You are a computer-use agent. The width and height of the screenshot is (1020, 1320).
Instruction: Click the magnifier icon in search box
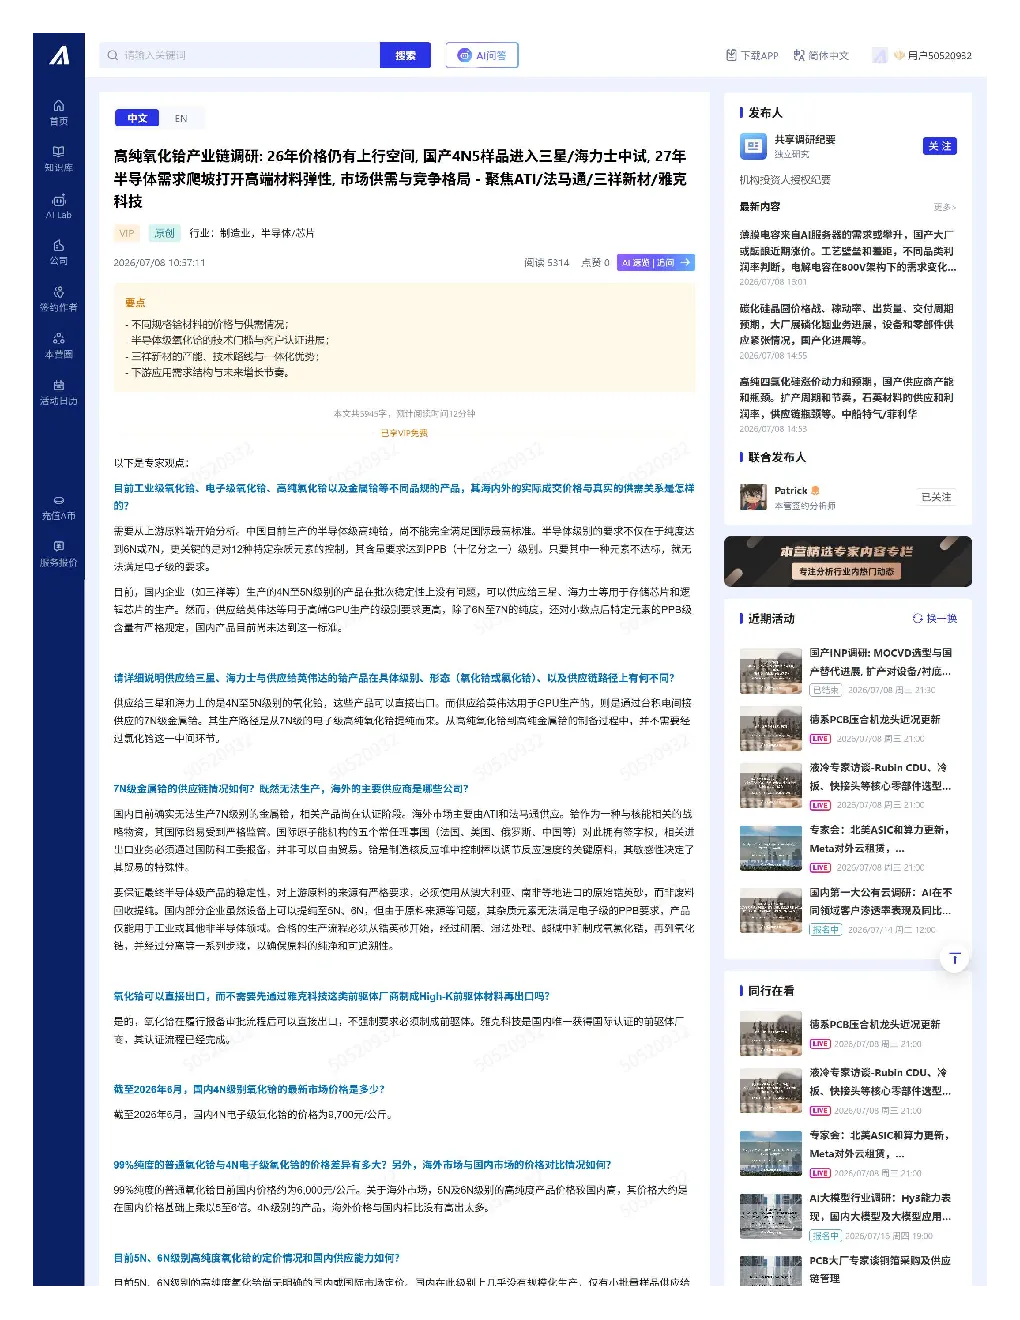click(x=113, y=55)
